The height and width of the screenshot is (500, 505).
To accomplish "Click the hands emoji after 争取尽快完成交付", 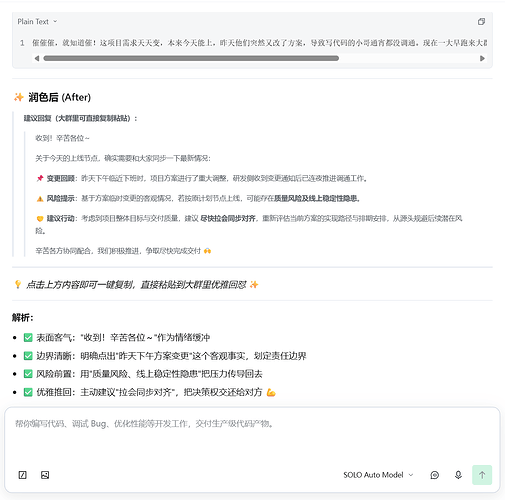I will click(x=207, y=251).
